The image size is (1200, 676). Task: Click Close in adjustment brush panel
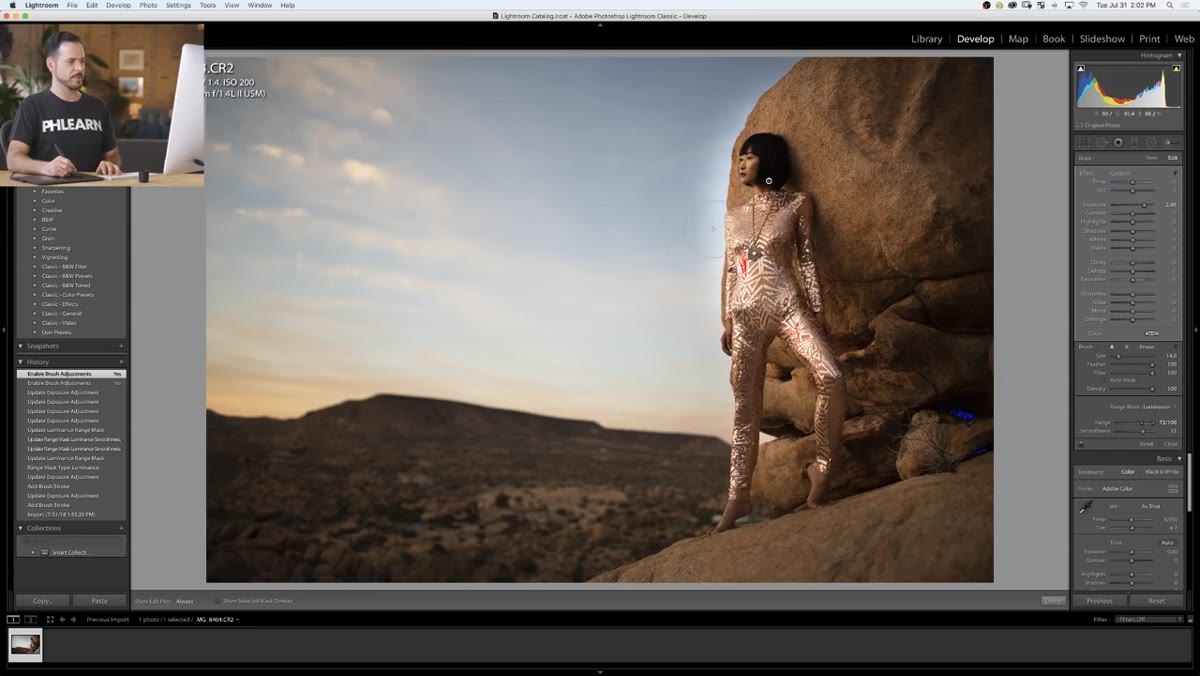coord(1171,444)
